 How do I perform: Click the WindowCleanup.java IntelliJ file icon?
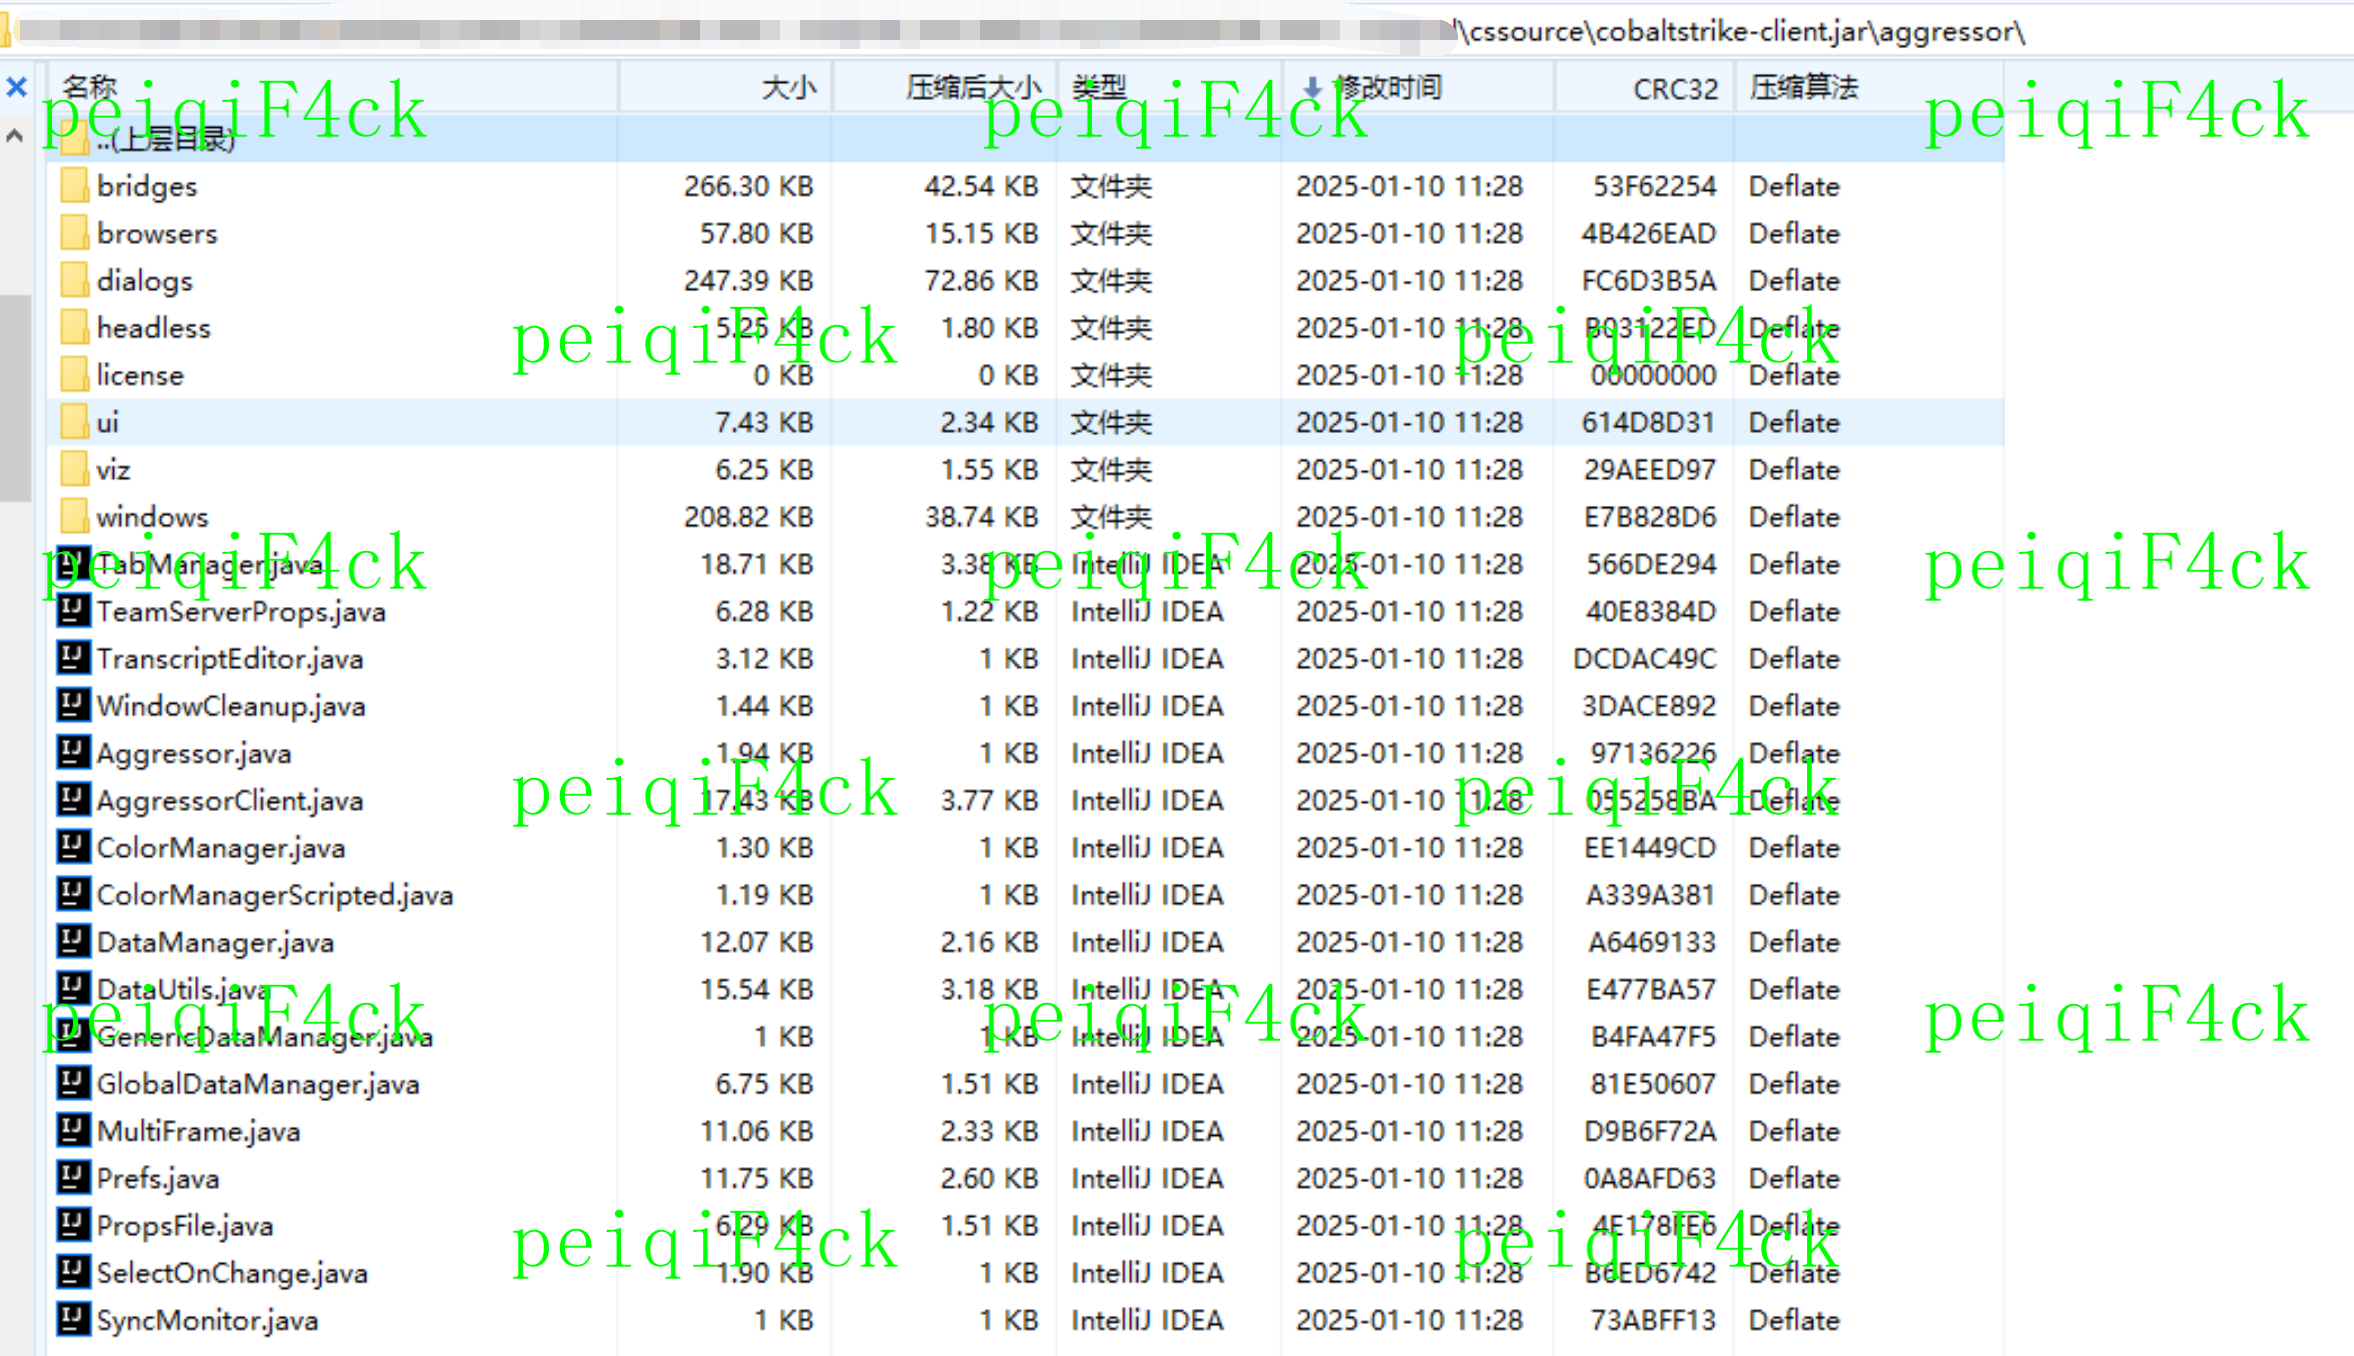tap(73, 705)
